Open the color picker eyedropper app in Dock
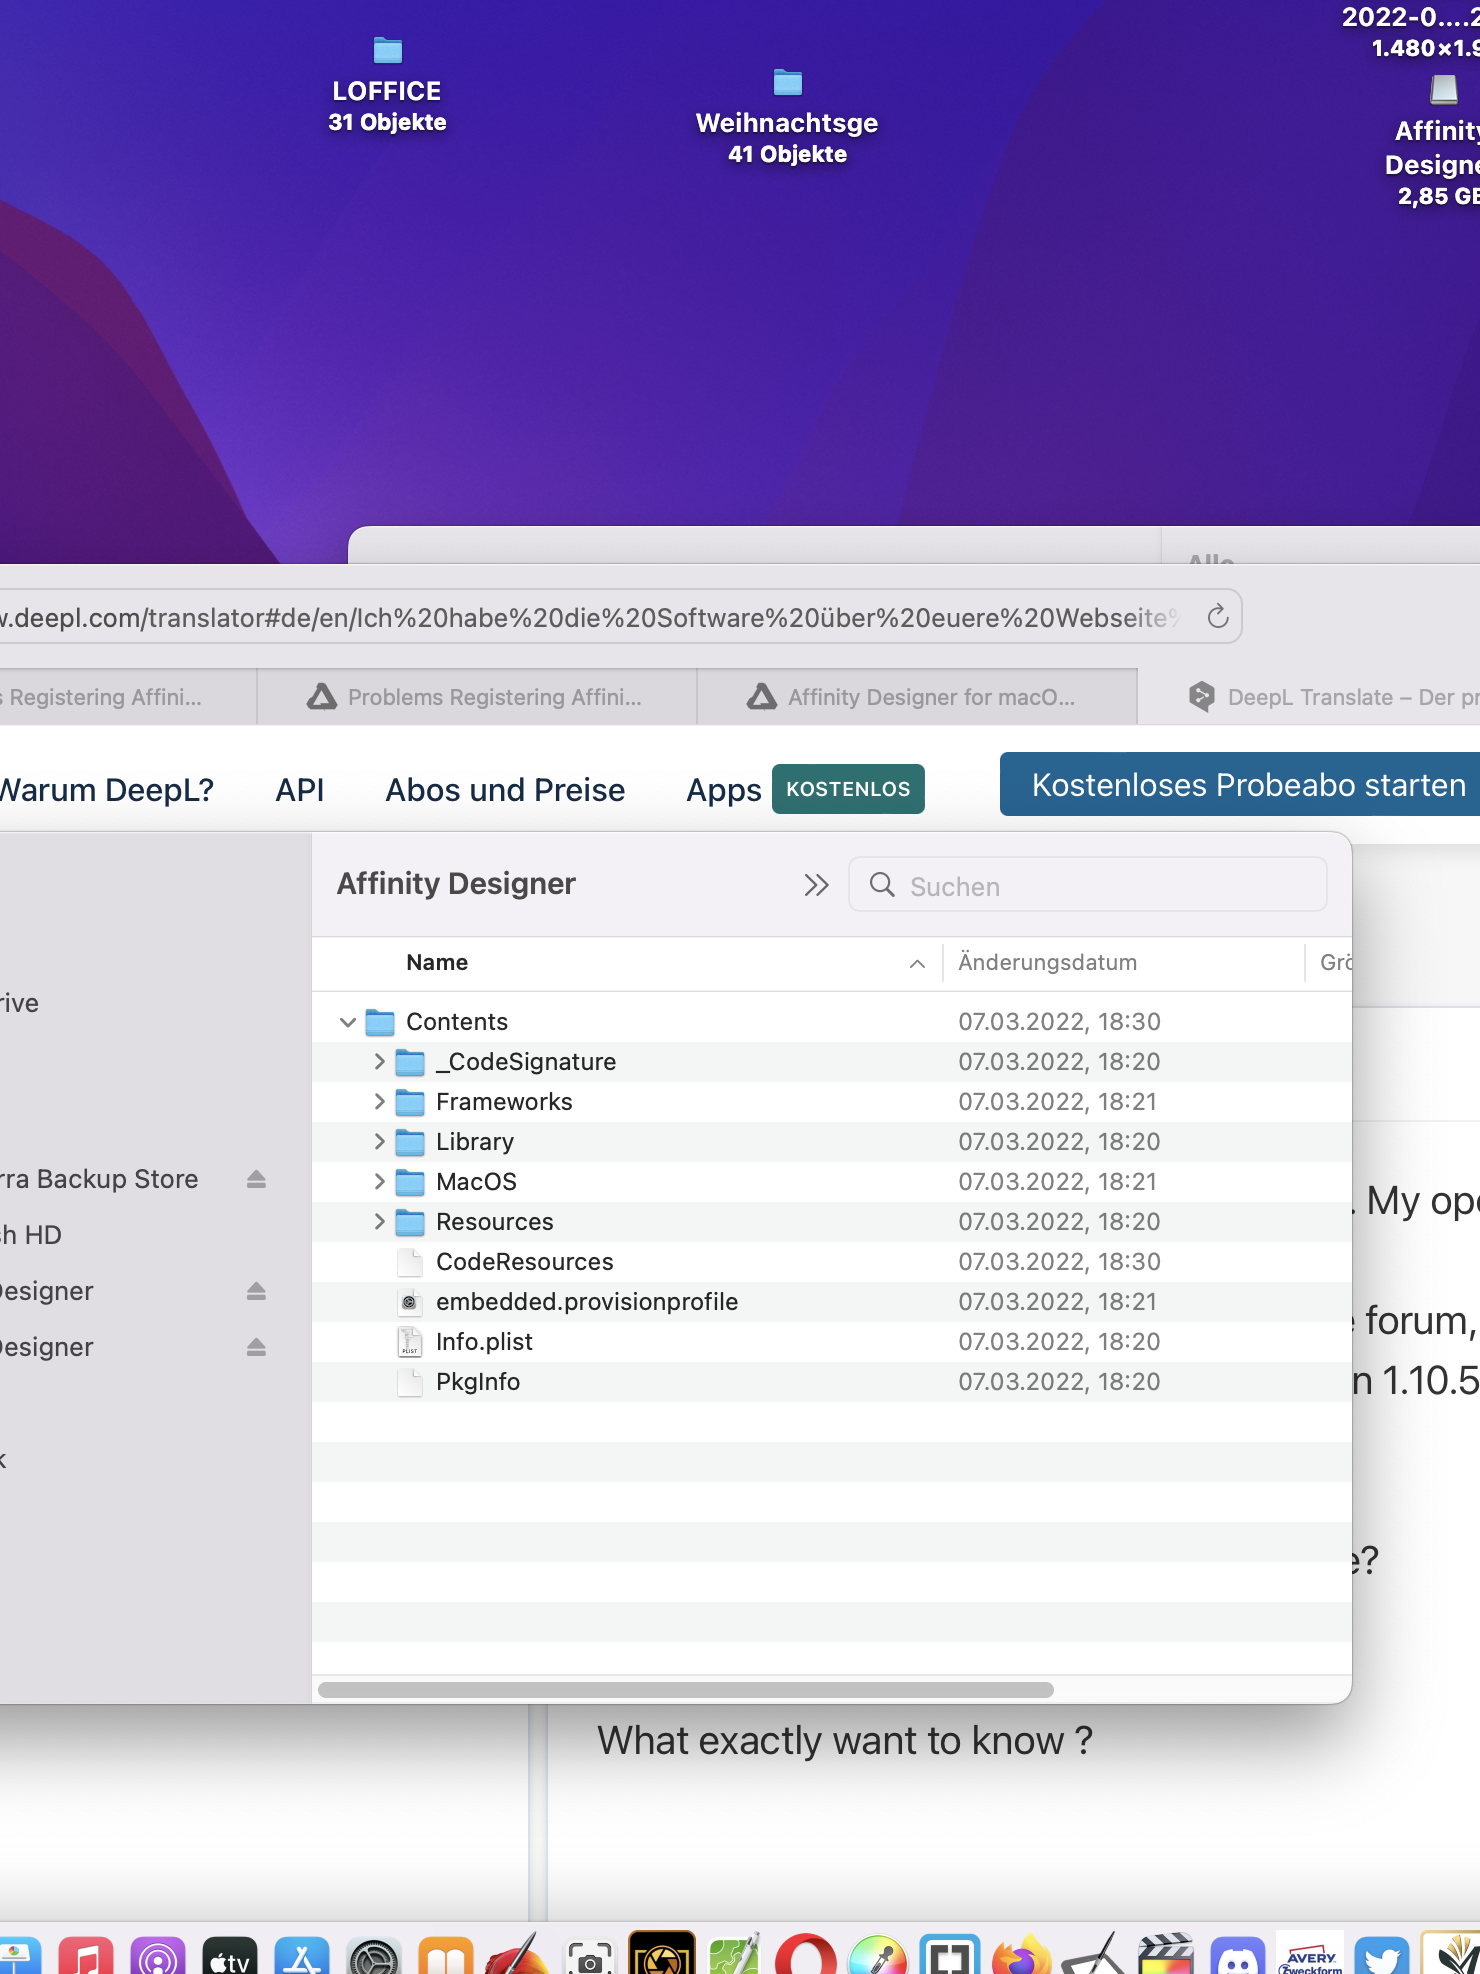1480x1974 pixels. coord(878,1956)
